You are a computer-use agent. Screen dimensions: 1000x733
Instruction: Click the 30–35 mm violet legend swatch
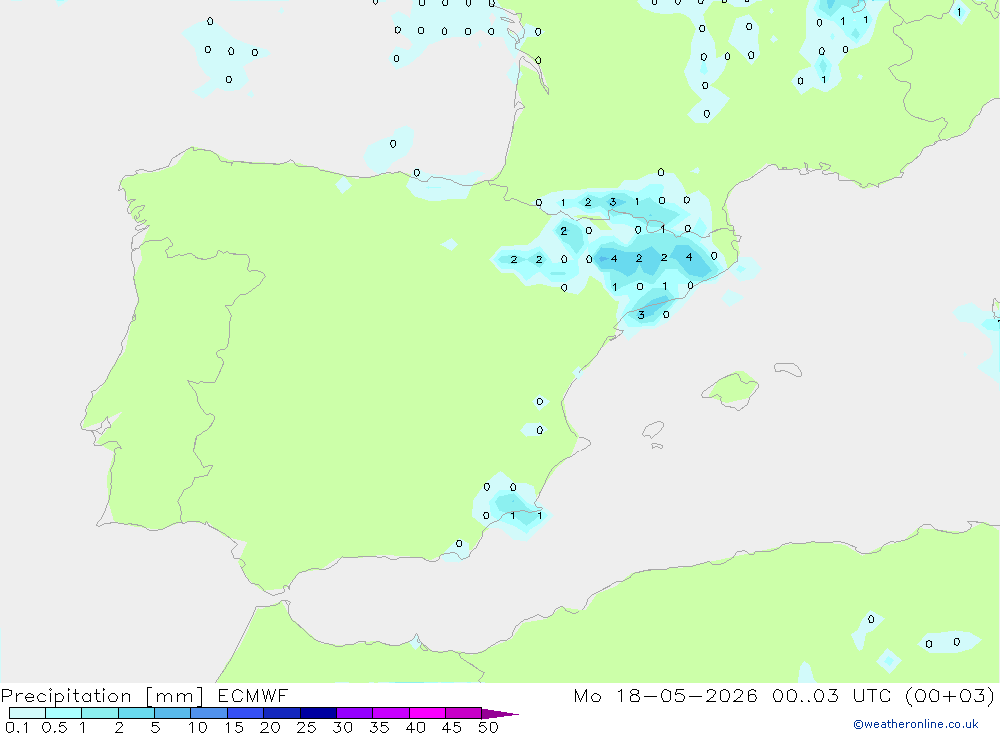(355, 713)
